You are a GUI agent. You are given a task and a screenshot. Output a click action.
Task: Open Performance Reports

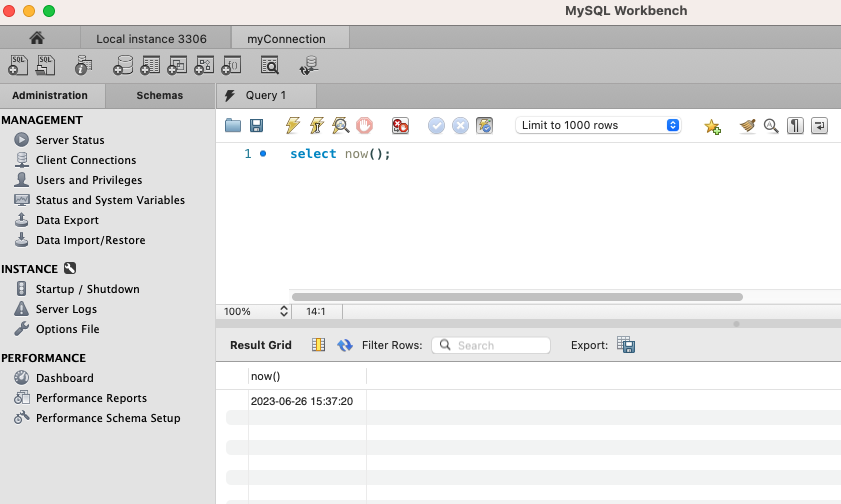pyautogui.click(x=91, y=398)
